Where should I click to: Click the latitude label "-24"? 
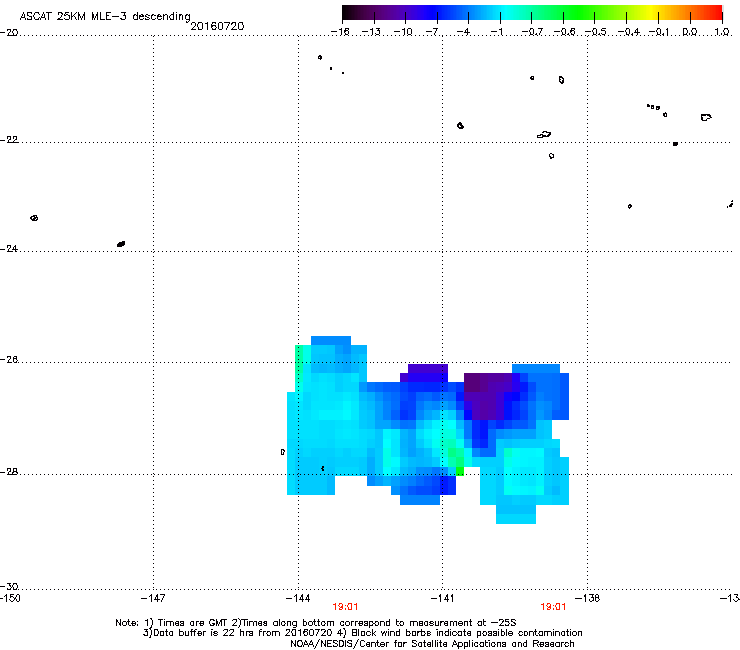9,248
